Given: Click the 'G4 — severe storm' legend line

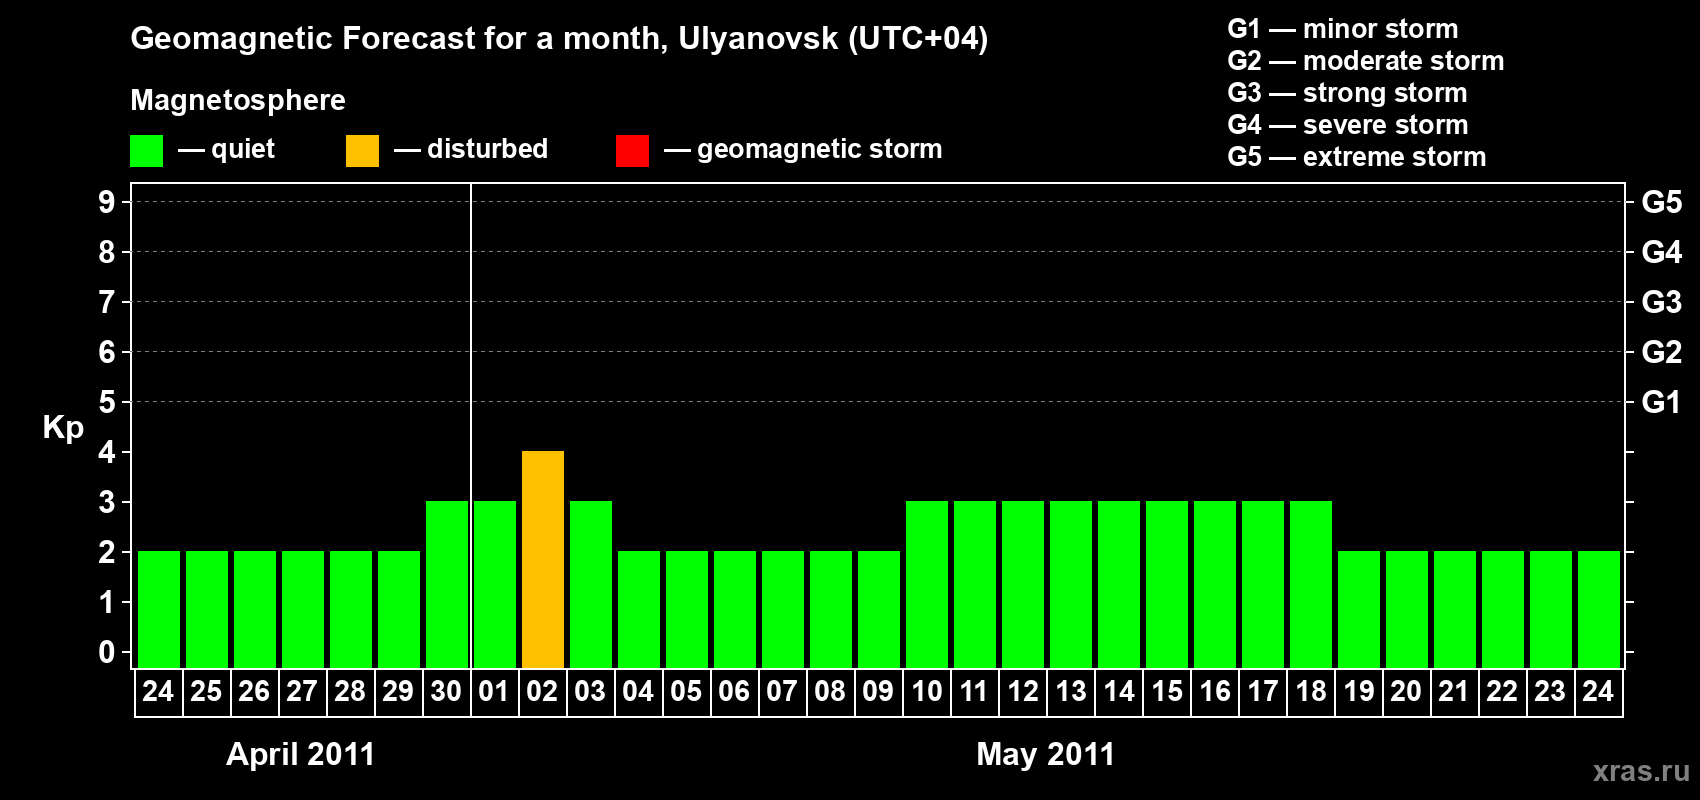Looking at the screenshot, I should coord(1347,125).
